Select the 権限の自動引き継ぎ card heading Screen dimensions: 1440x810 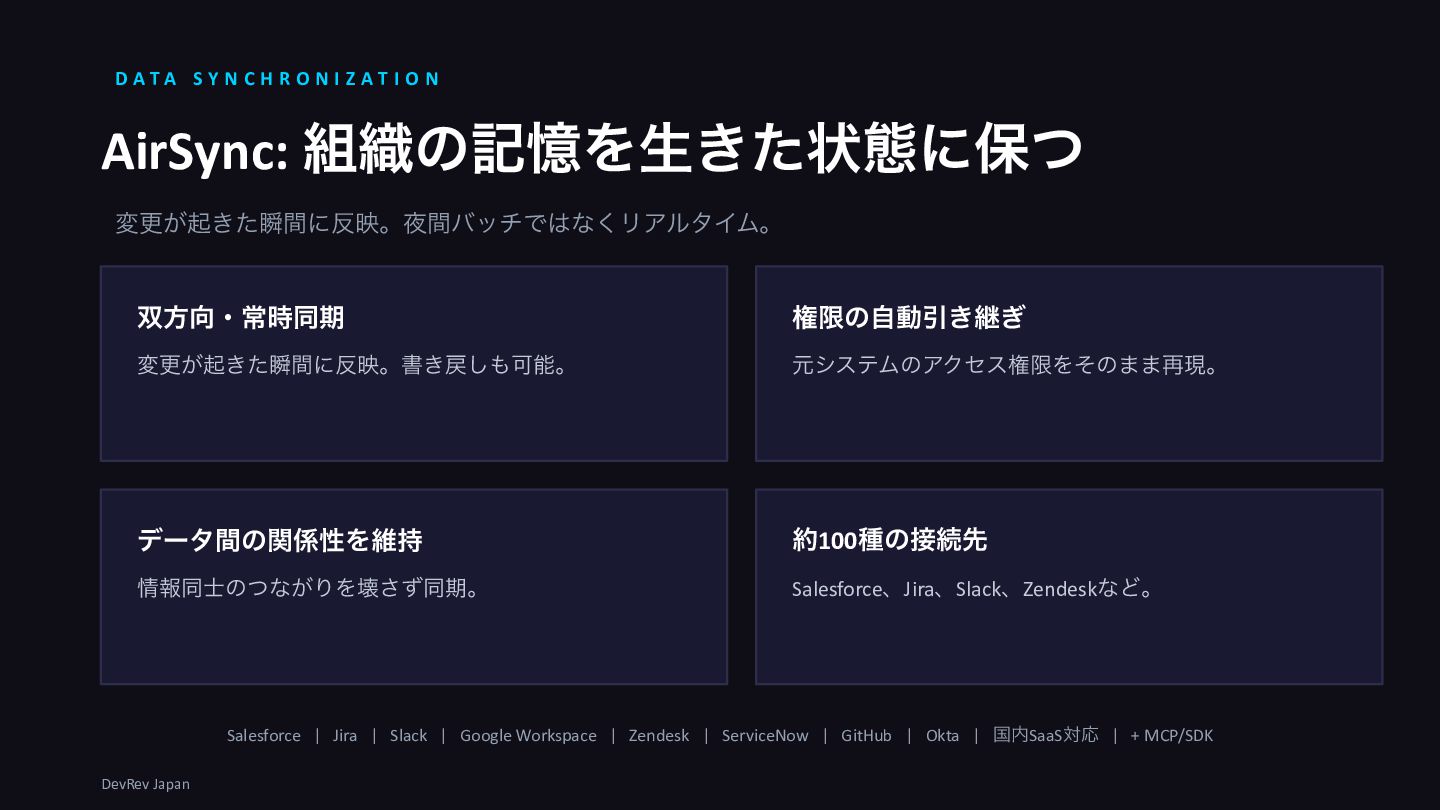pos(909,318)
